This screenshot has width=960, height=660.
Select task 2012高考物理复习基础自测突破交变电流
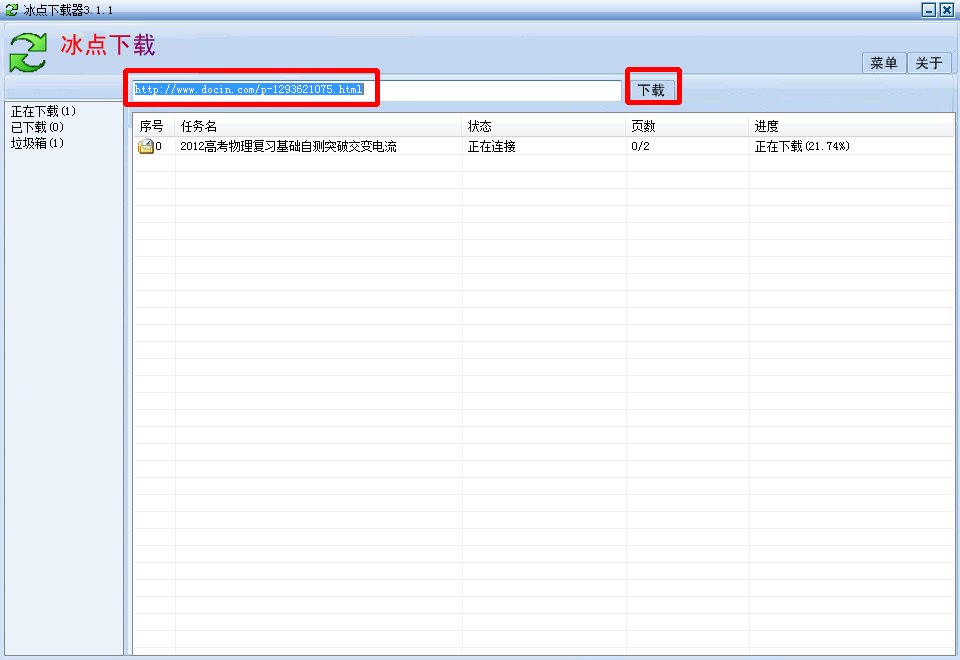(x=288, y=146)
